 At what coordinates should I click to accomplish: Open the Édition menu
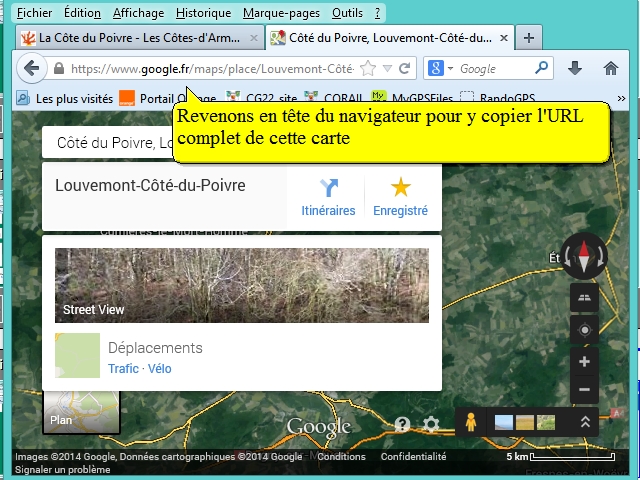(82, 13)
